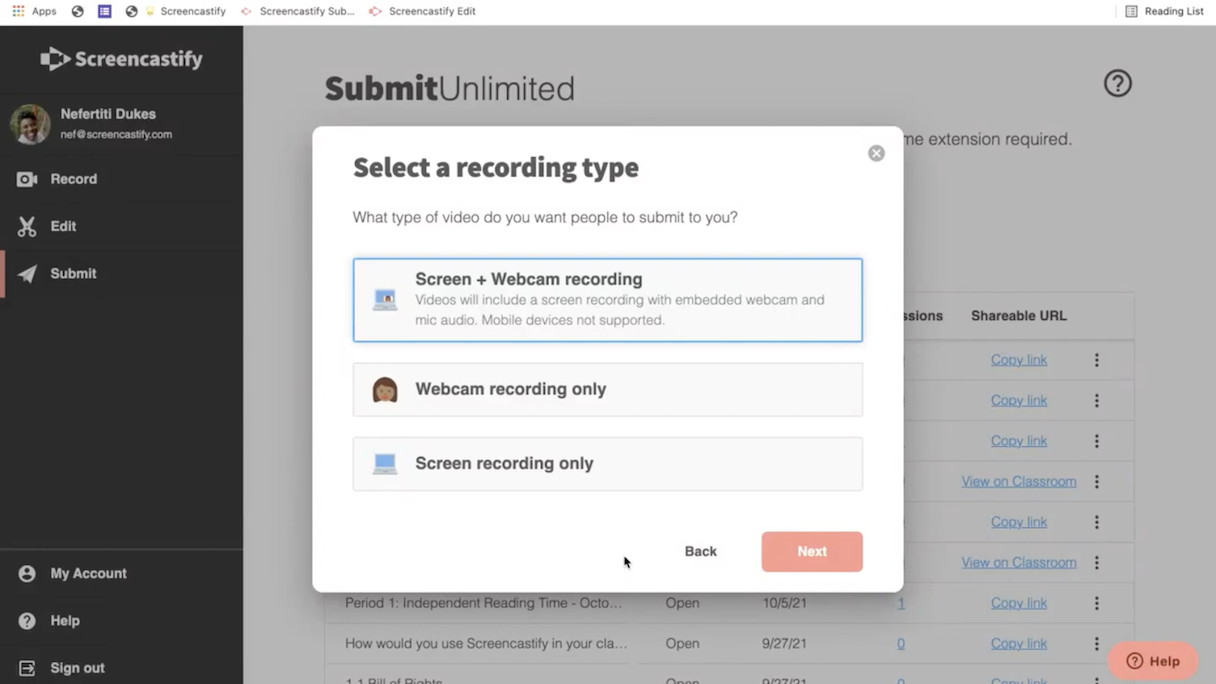Choose Screen recording only option
1216x684 pixels.
coord(607,464)
